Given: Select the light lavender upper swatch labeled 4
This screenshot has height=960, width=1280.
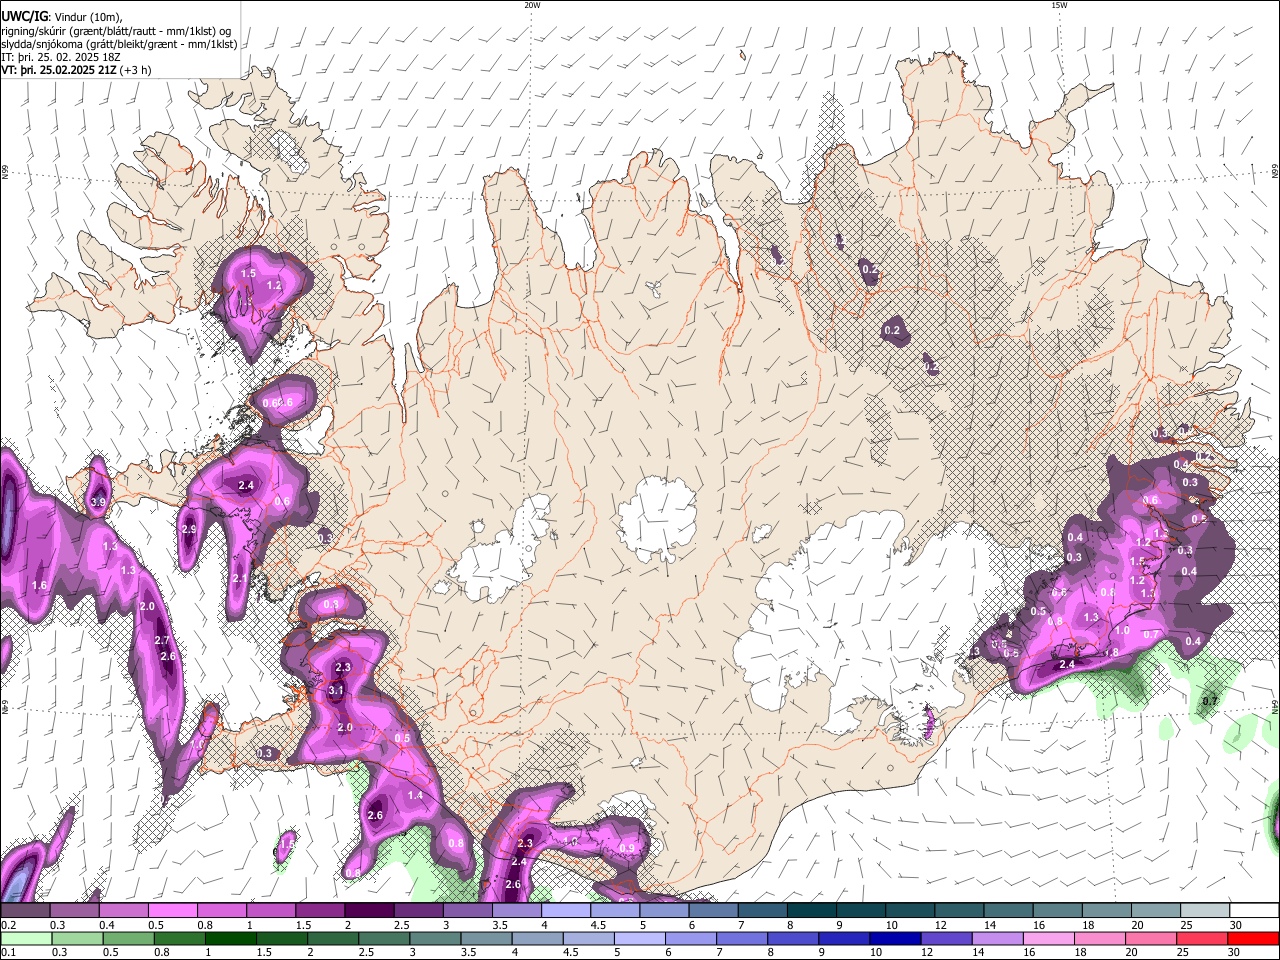Looking at the screenshot, I should coord(566,911).
